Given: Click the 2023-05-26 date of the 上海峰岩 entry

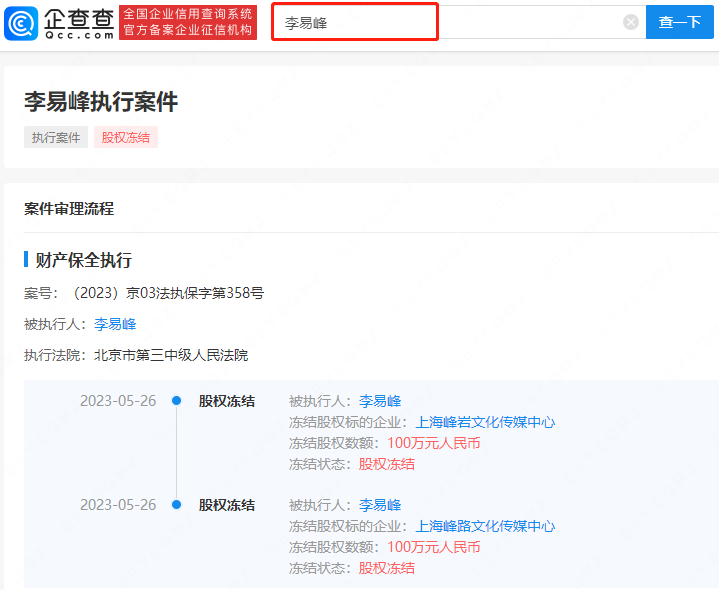Looking at the screenshot, I should 118,401.
